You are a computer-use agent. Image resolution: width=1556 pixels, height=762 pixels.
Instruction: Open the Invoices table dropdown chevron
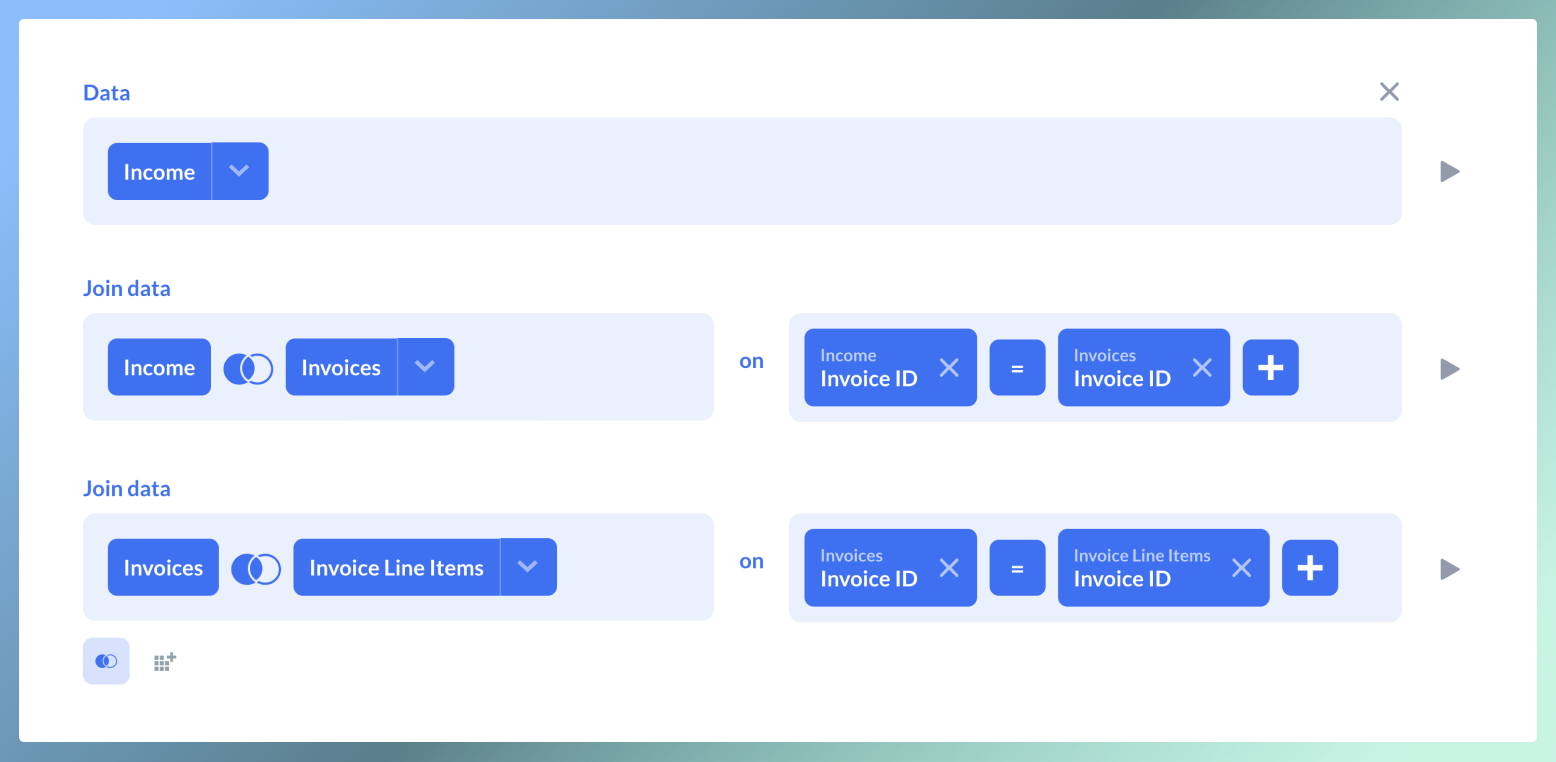[425, 367]
